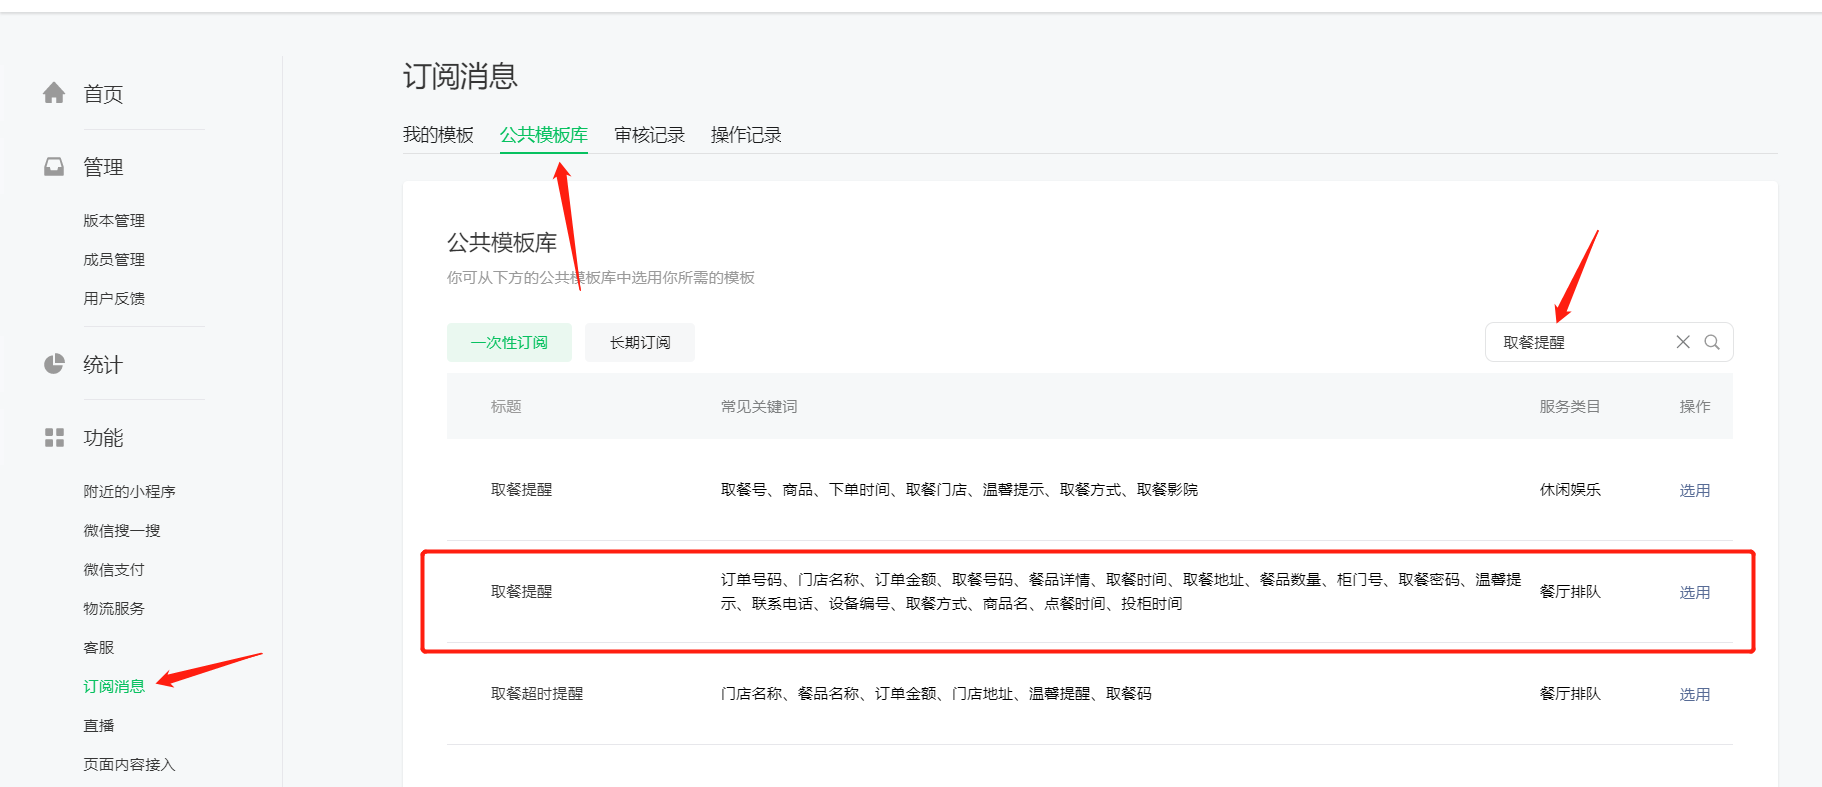
Task: Open 微信支付 in sidebar menu
Action: (x=114, y=569)
